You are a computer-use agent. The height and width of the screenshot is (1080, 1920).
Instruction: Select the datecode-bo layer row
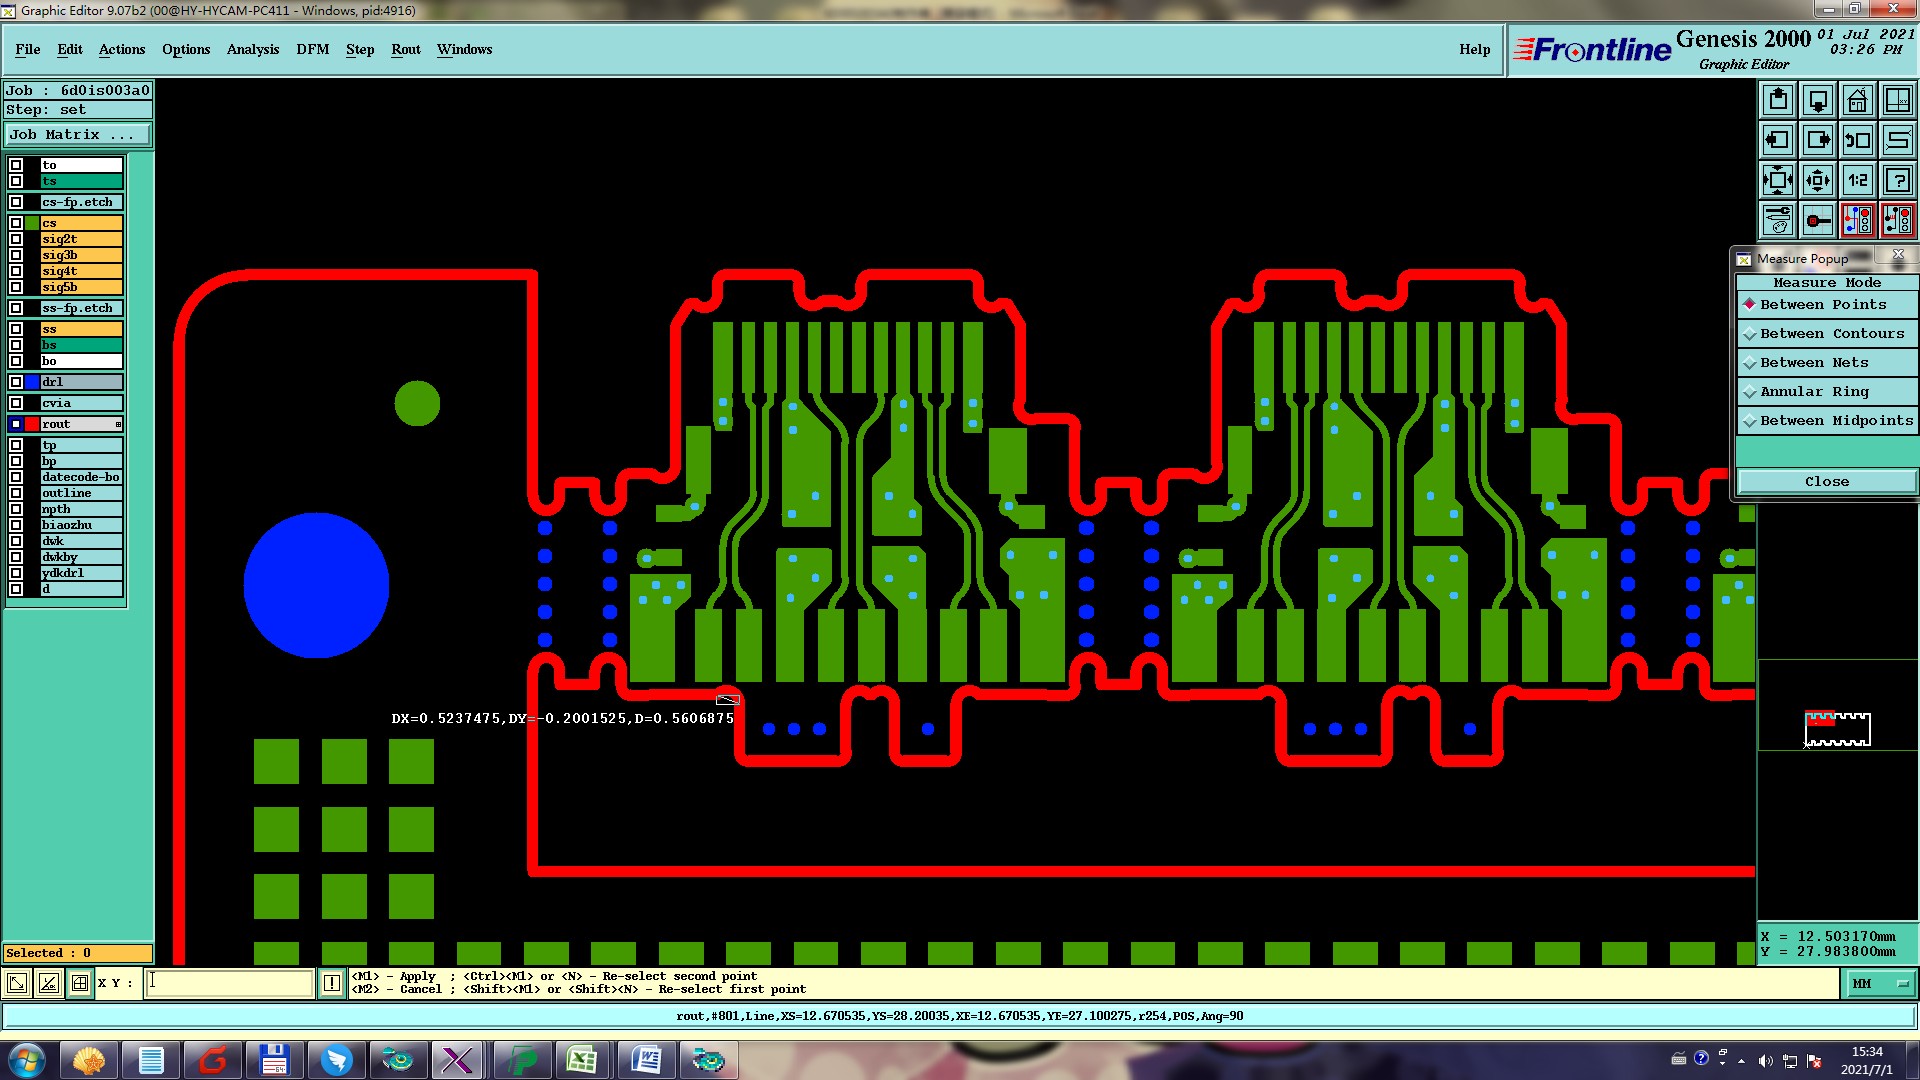(x=82, y=477)
